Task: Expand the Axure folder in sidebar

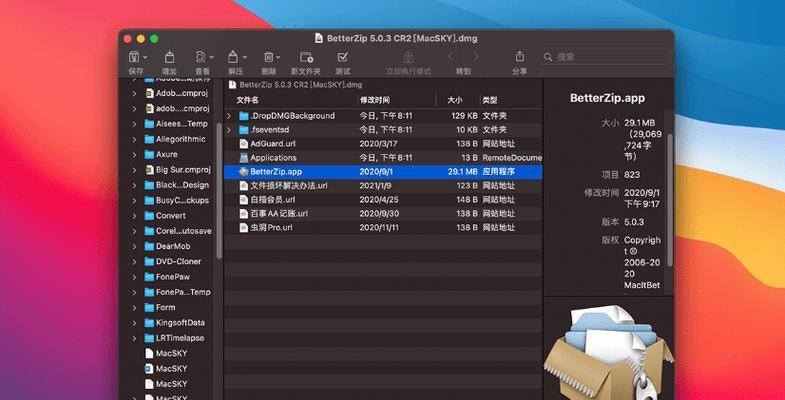Action: click(x=134, y=154)
